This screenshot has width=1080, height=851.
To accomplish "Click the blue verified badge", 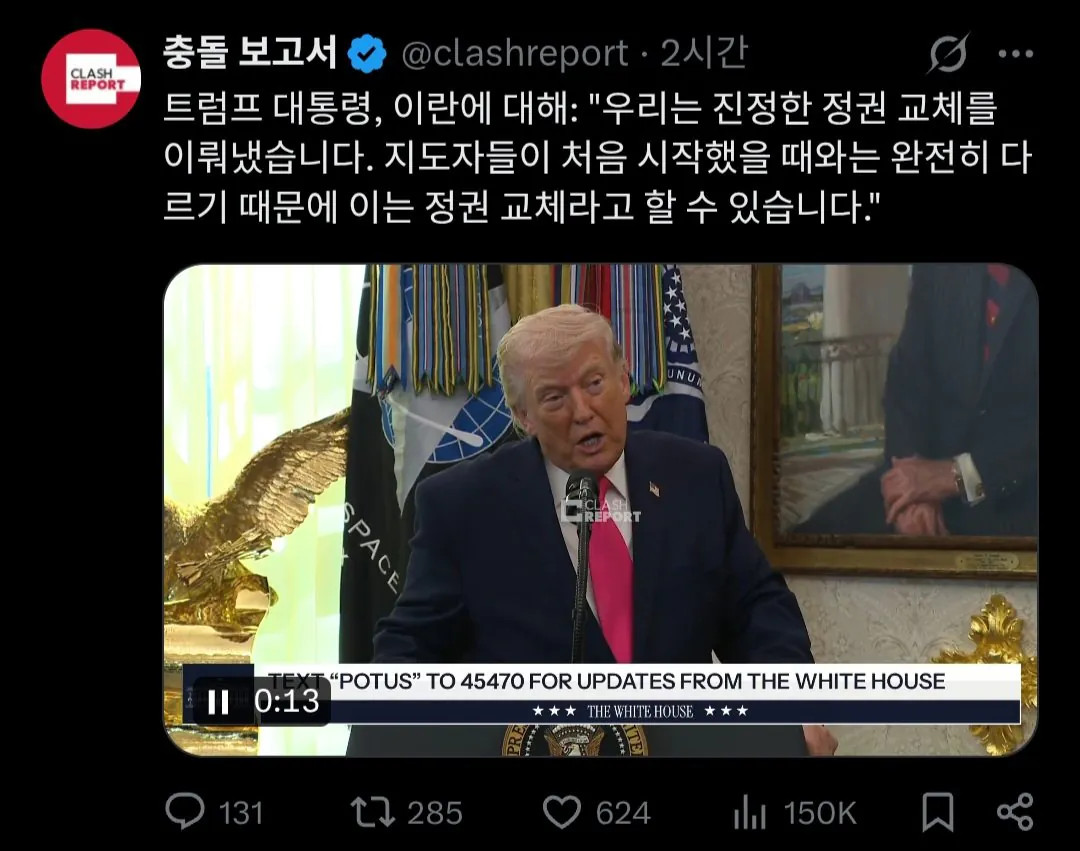I will pos(366,54).
